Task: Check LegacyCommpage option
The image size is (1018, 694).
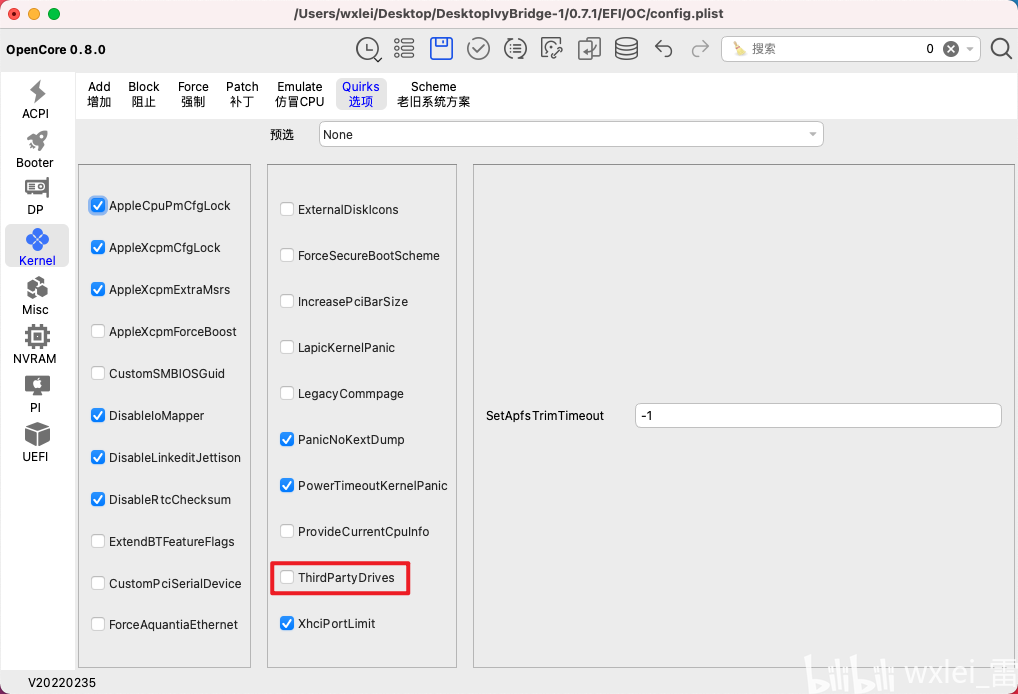Action: pos(287,394)
